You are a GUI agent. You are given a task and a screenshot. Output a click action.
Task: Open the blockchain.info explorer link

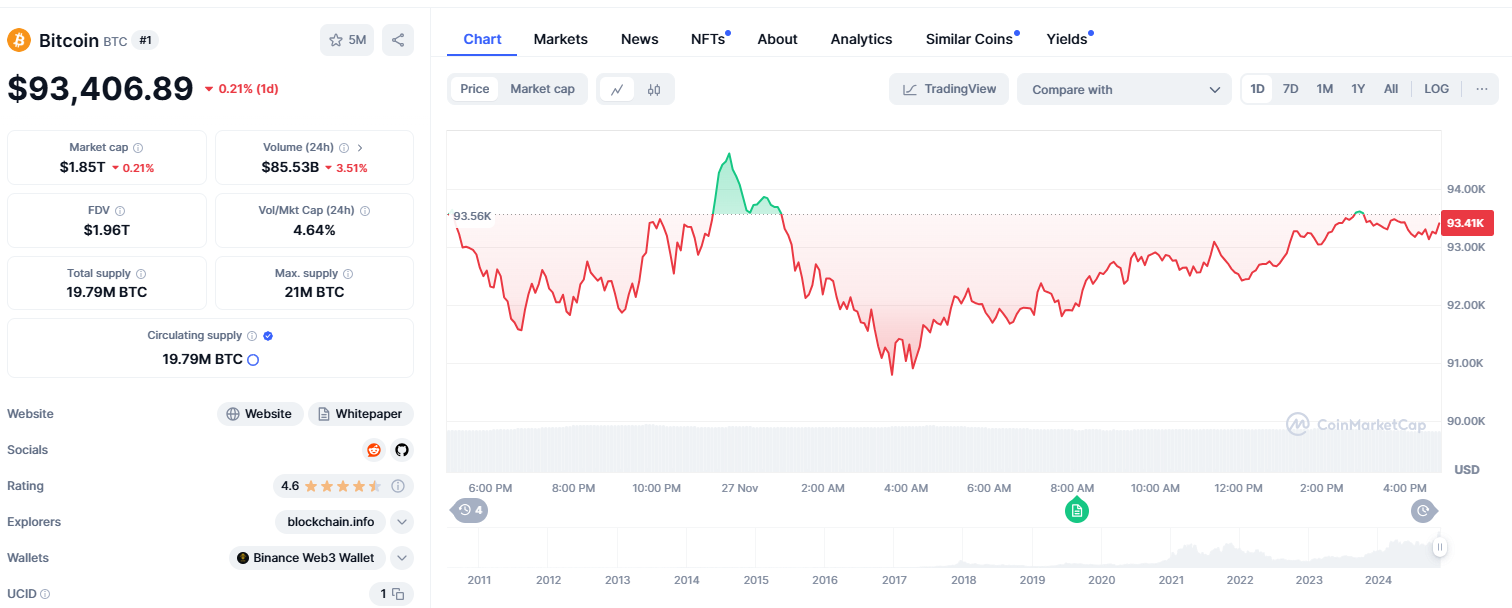pos(331,522)
